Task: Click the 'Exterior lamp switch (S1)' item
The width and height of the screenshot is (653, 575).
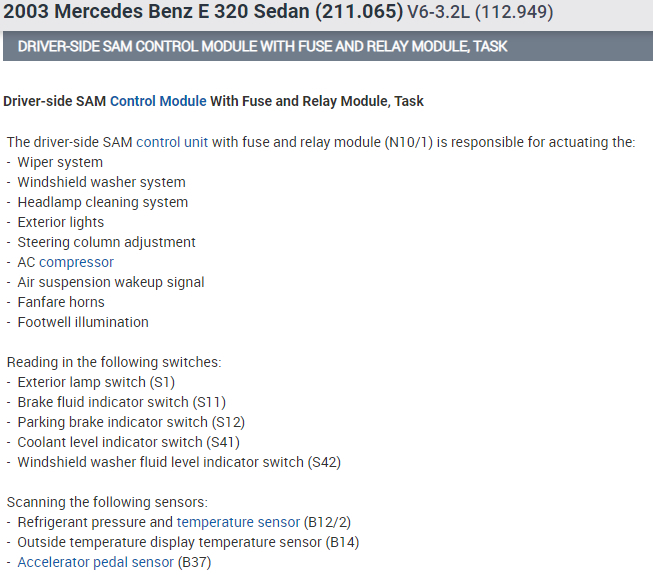Action: pos(96,382)
